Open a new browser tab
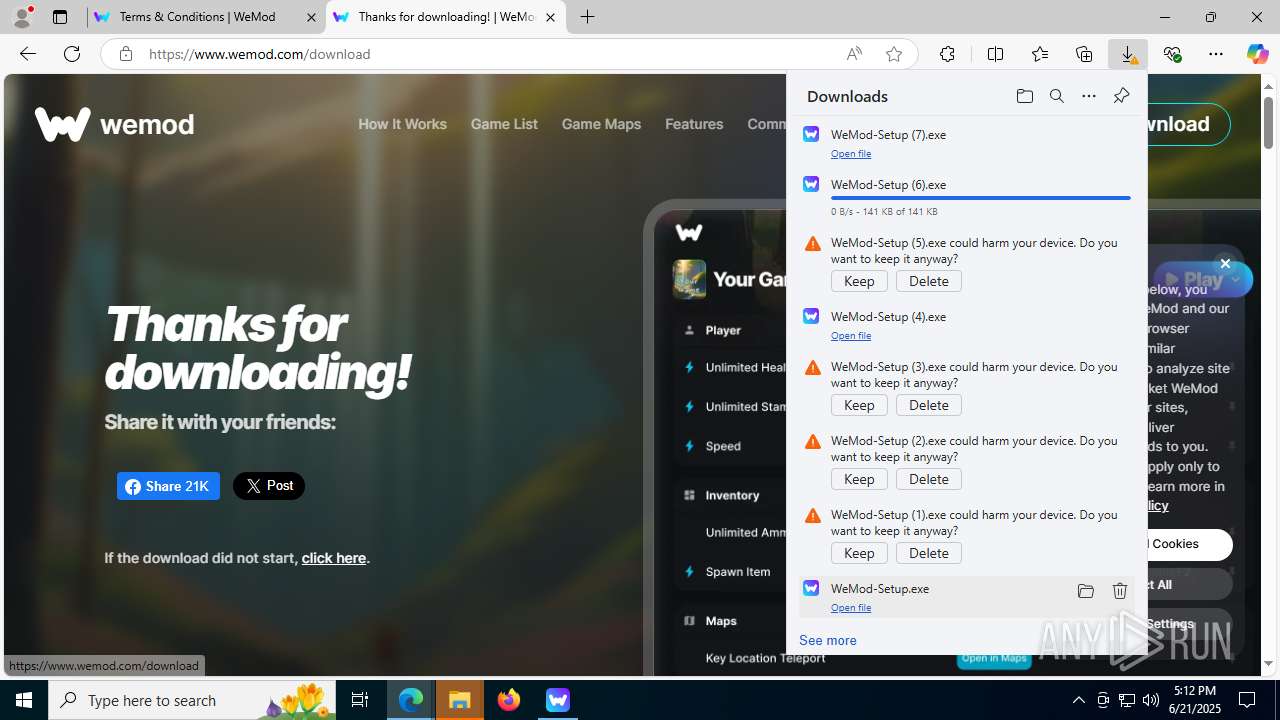 pos(588,17)
